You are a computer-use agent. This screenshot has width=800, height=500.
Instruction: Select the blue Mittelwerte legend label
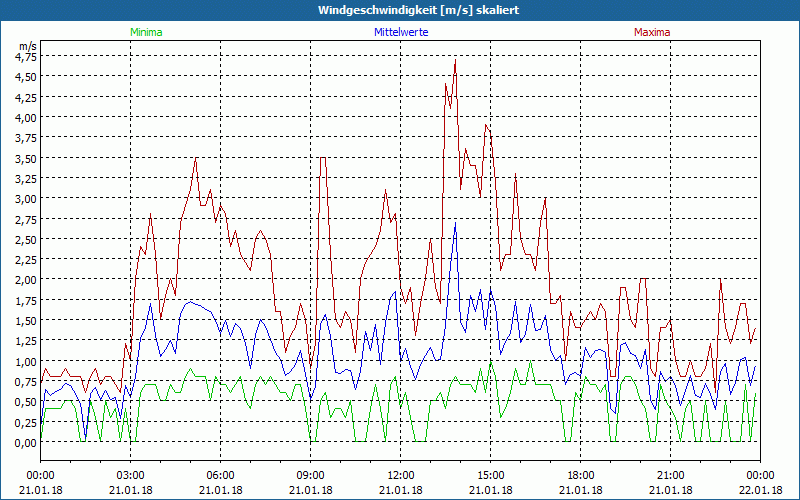pos(401,32)
